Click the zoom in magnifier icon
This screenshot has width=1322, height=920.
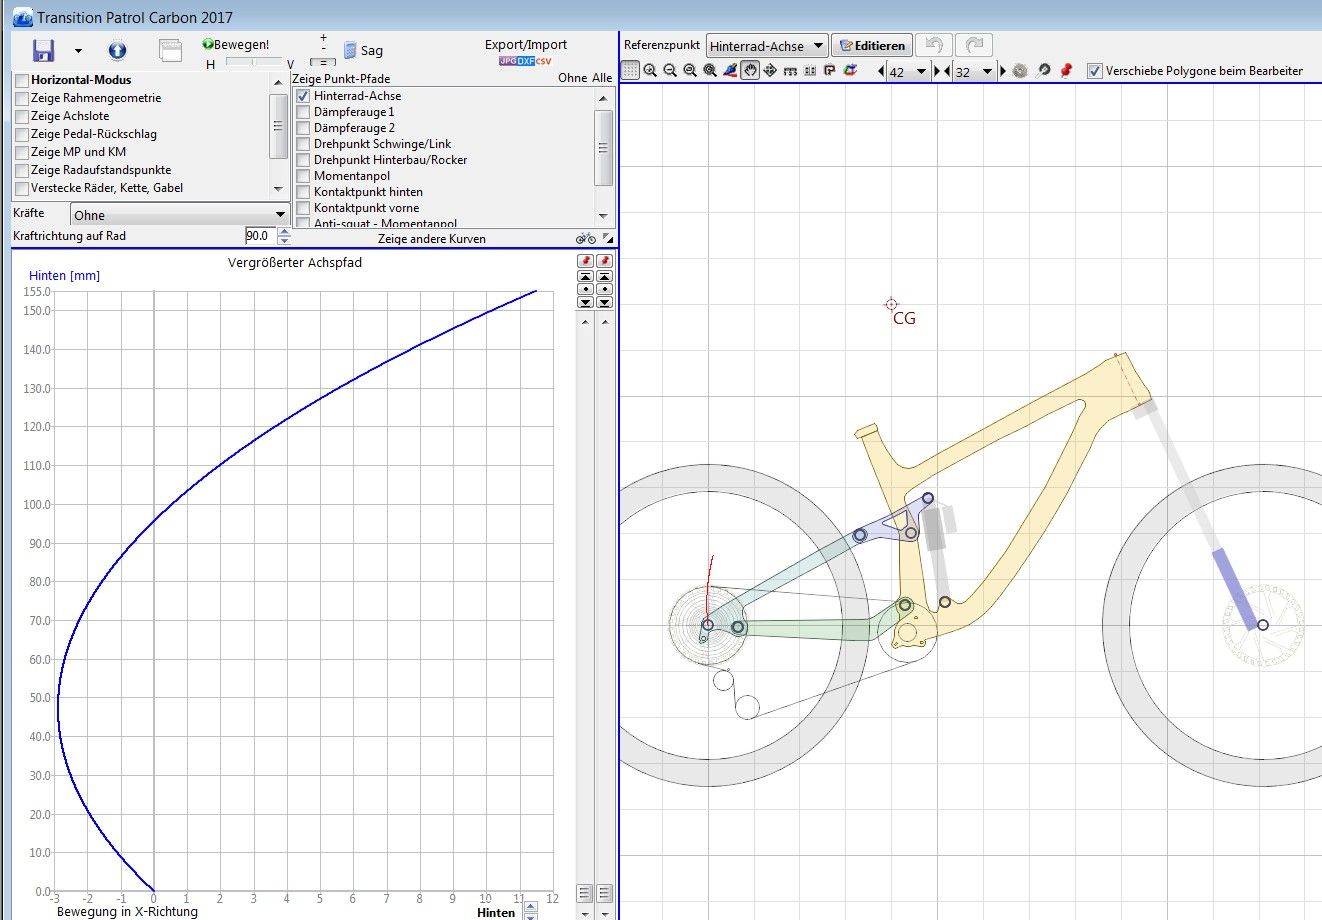(x=650, y=71)
